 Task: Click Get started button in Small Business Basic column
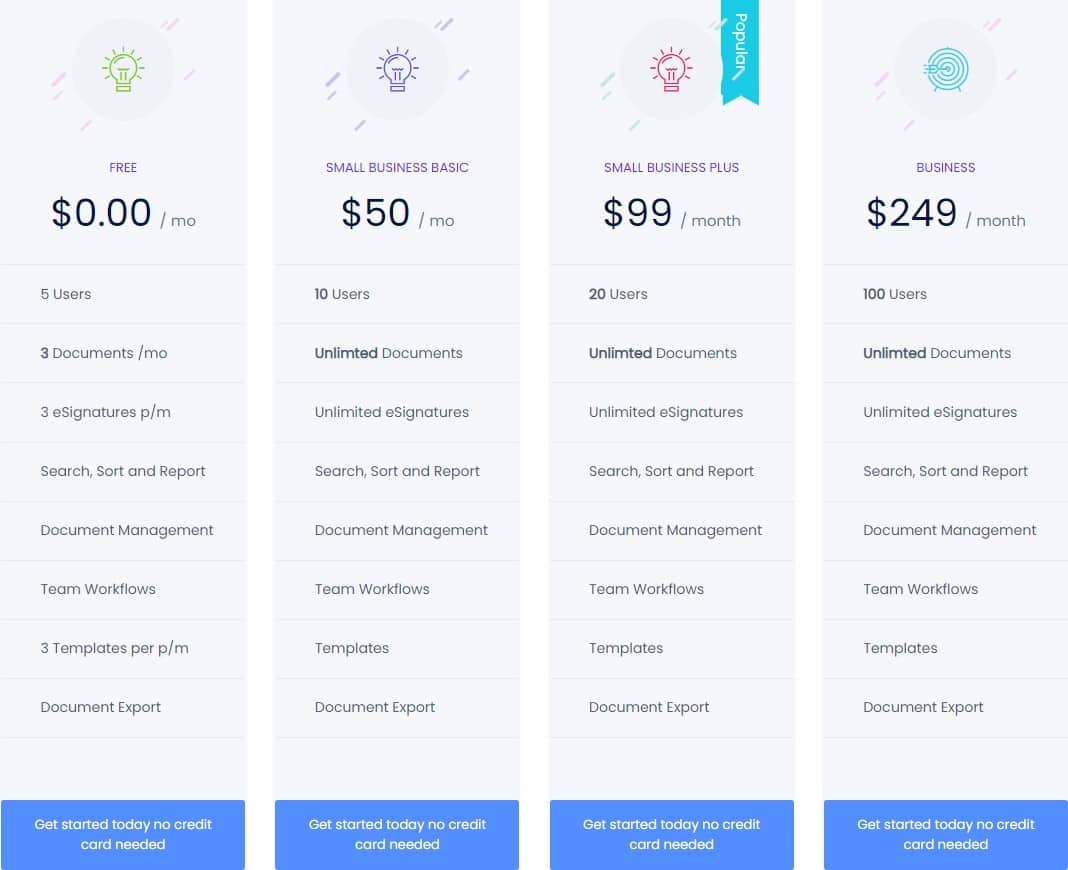397,834
